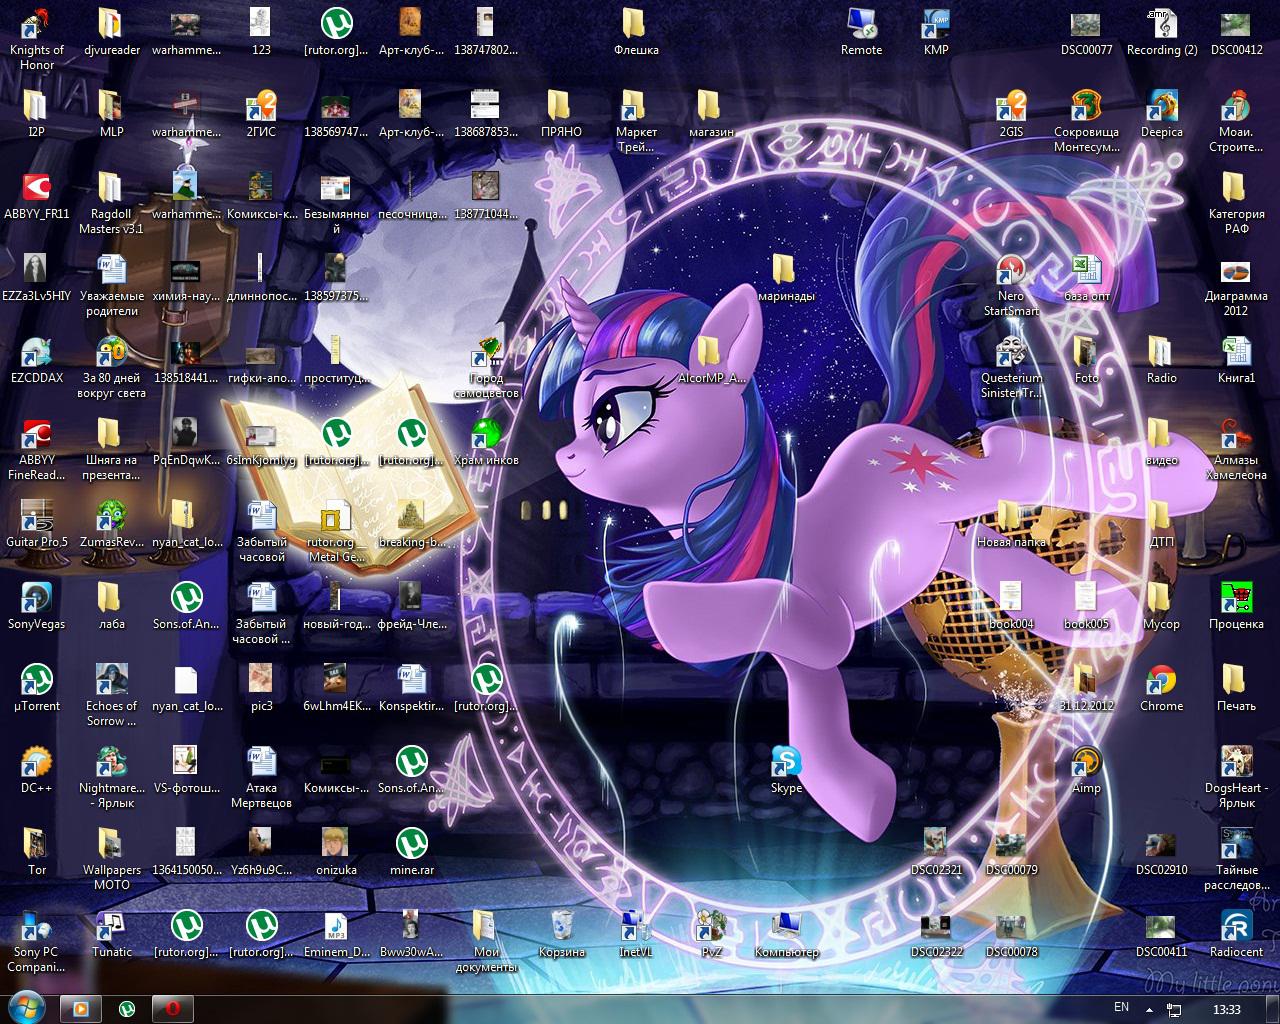This screenshot has width=1280, height=1024.
Task: Click the uTorrent icon on the taskbar
Action: point(127,1009)
